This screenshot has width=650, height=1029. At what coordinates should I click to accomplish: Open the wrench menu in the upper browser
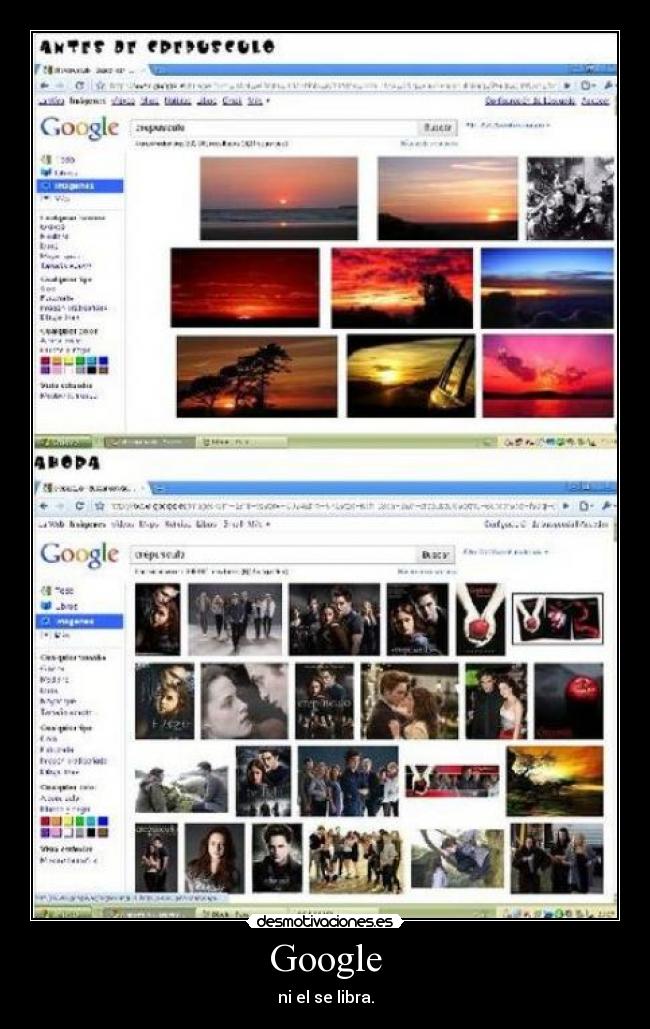608,85
